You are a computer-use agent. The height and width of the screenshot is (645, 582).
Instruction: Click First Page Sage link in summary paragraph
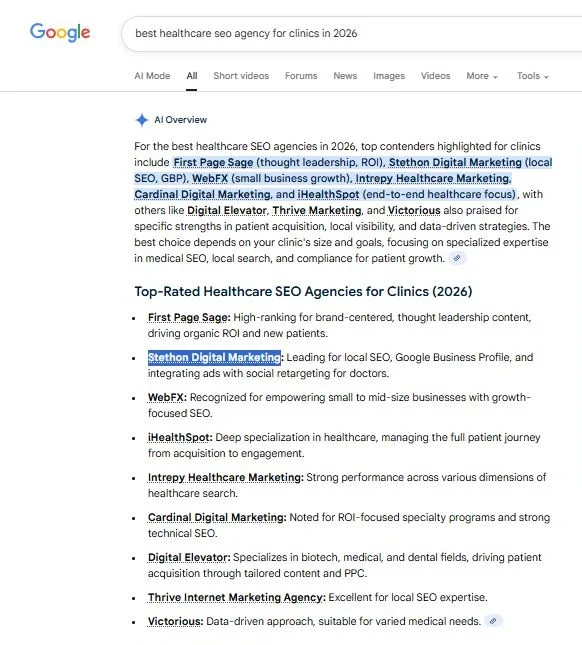point(213,162)
